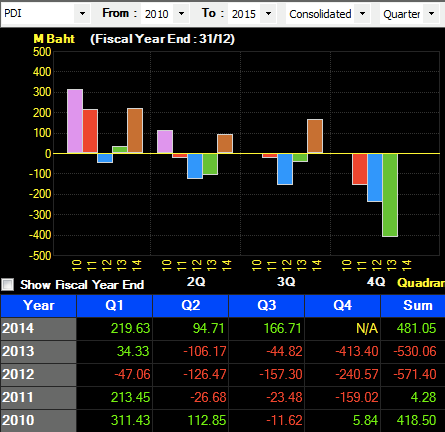Click the tall green 2013 fourth-quarter bar
This screenshot has height=432, width=445.
tap(390, 195)
